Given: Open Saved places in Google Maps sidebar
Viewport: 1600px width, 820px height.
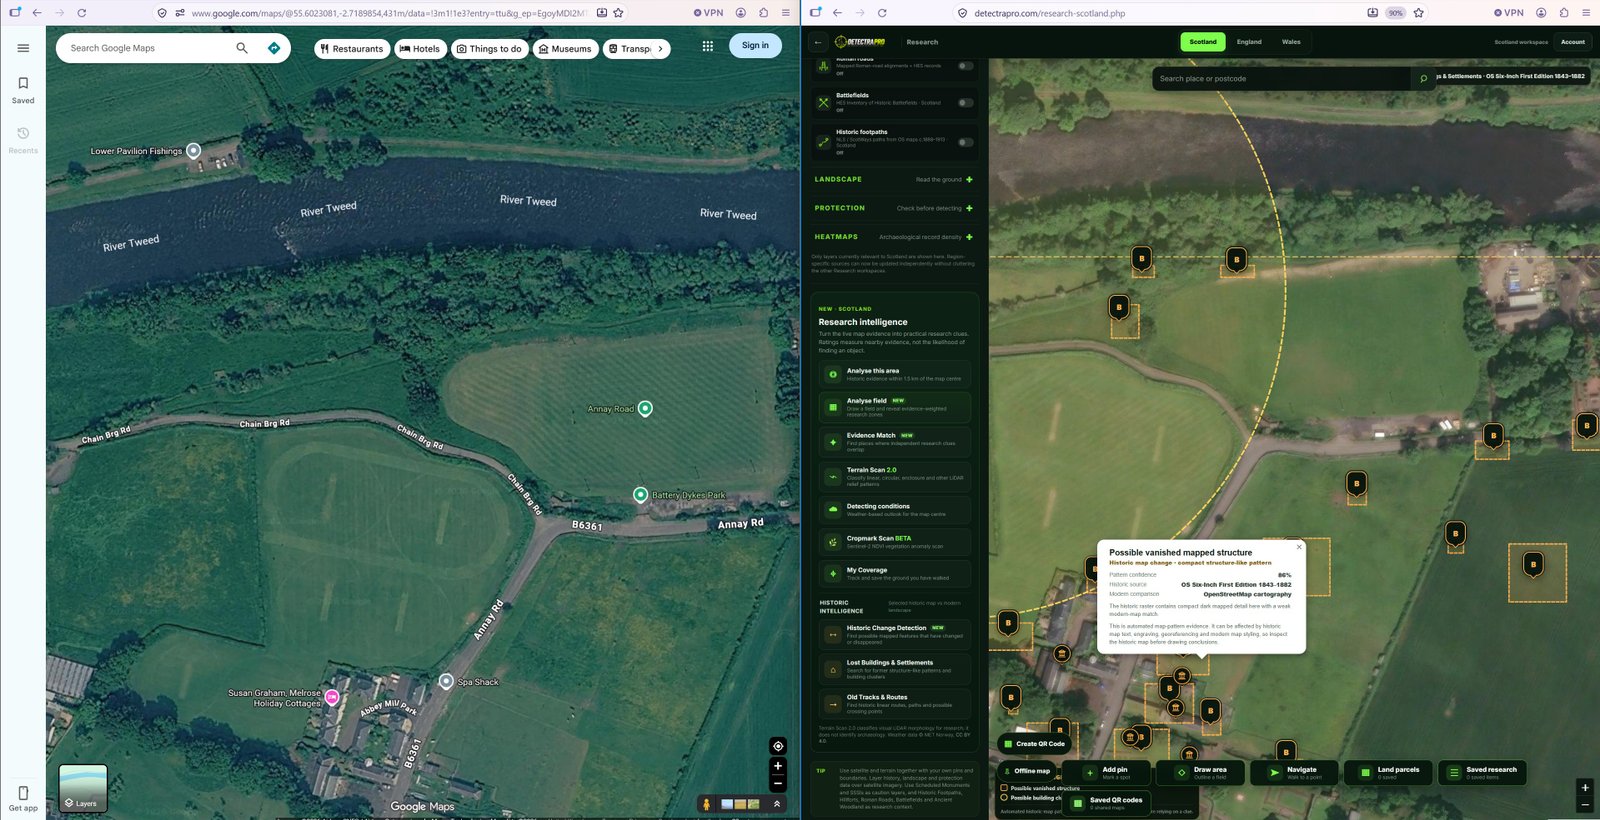Looking at the screenshot, I should (x=23, y=89).
